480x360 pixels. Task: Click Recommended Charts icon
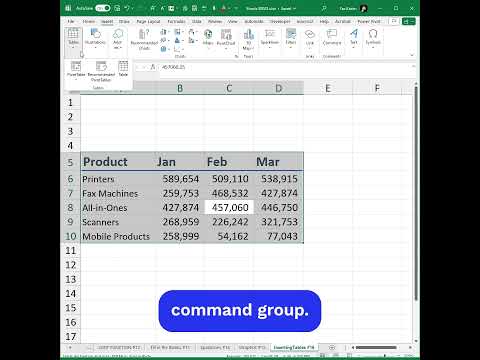click(144, 39)
